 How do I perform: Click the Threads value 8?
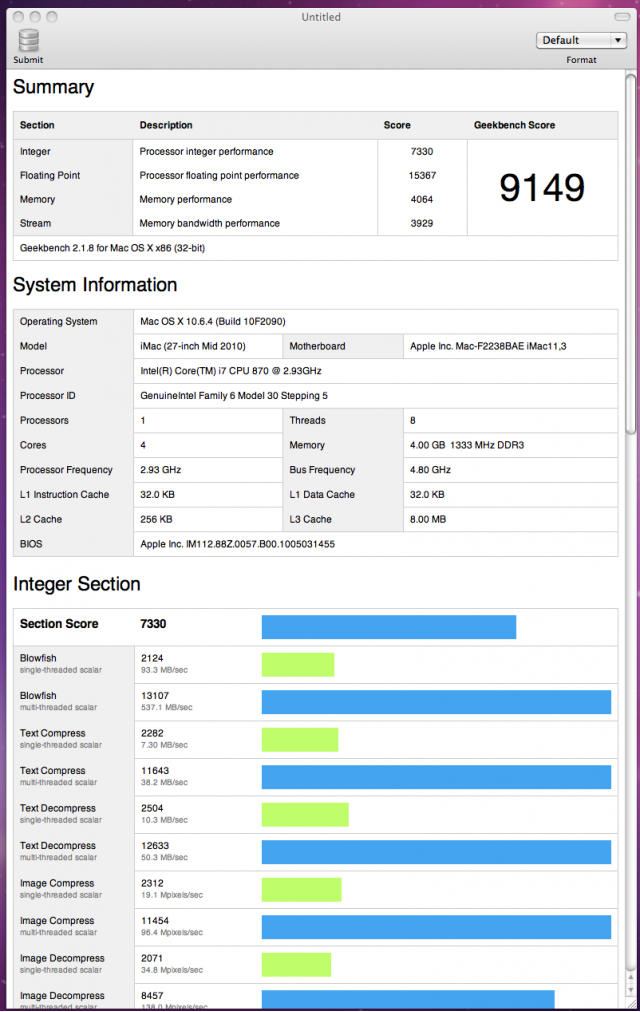click(x=413, y=420)
